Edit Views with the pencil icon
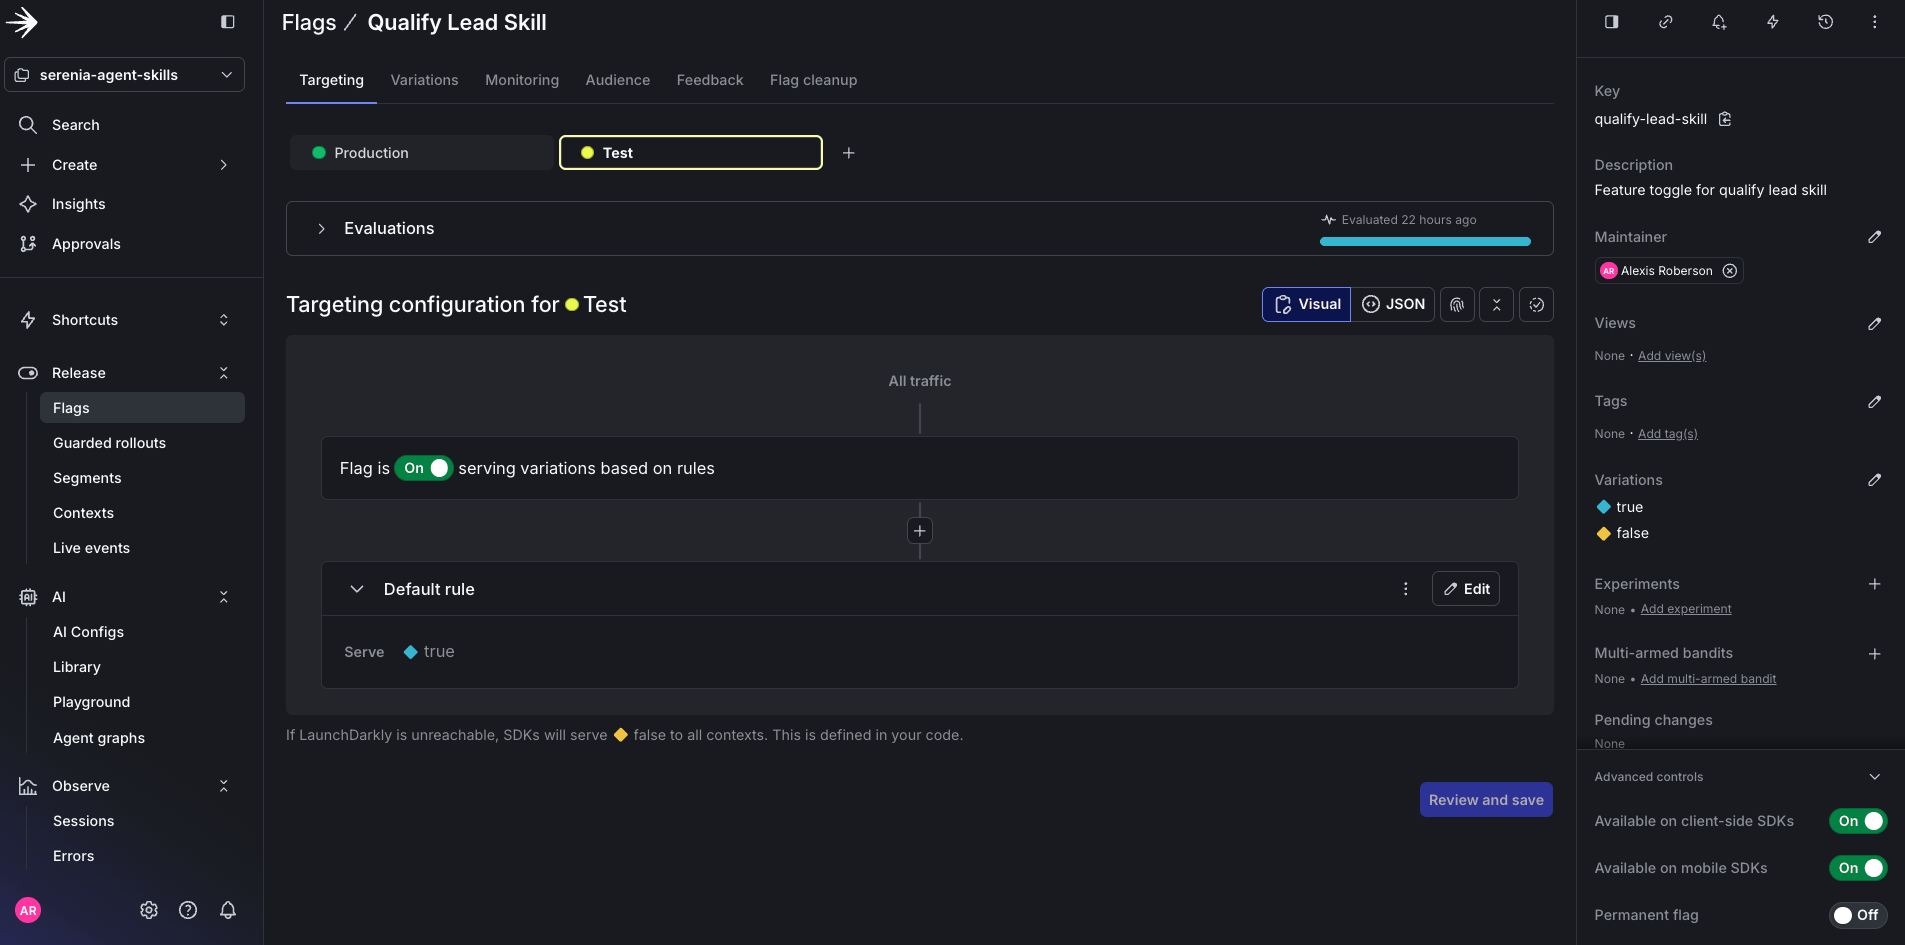Screen dimensions: 1905x945 [1875, 323]
